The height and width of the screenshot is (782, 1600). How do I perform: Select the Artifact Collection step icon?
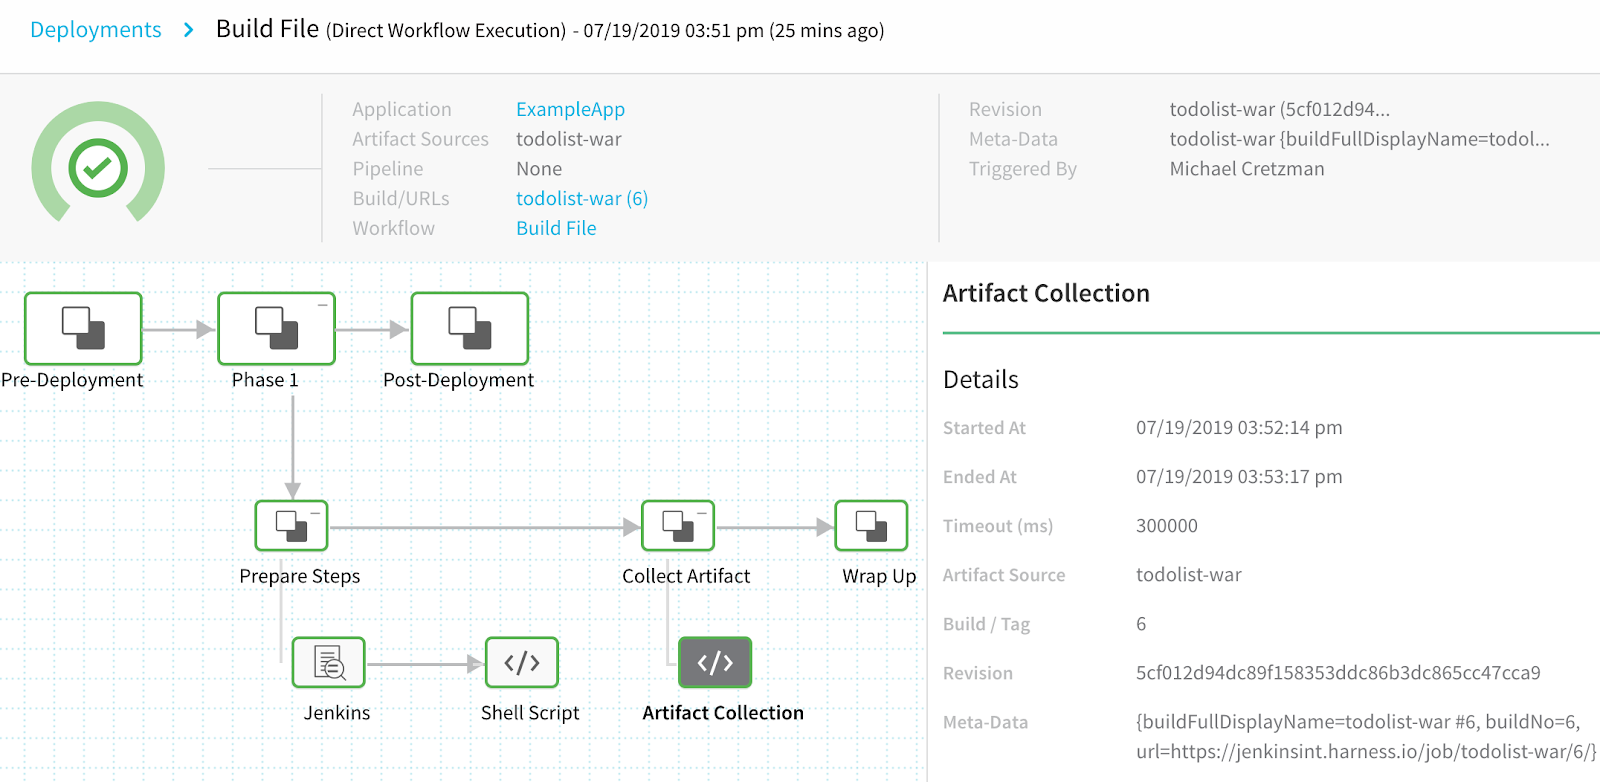pos(715,662)
